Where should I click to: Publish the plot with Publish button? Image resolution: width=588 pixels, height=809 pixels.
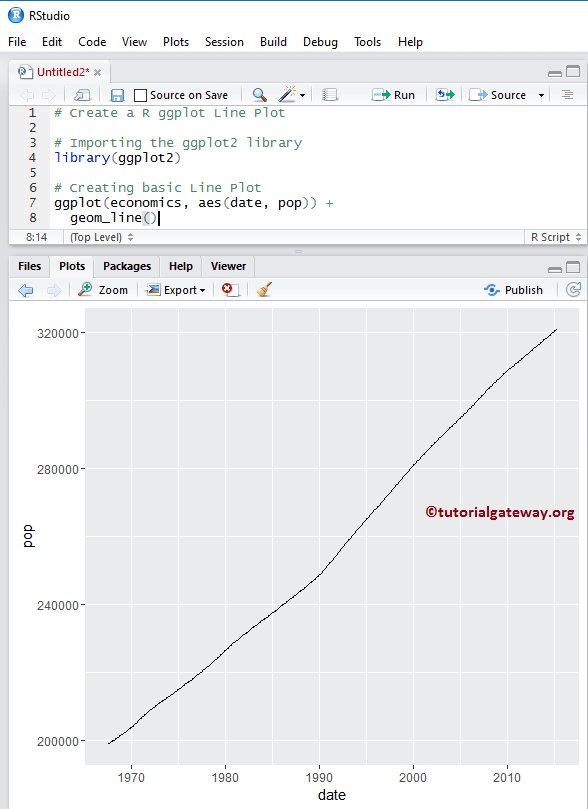coord(514,290)
